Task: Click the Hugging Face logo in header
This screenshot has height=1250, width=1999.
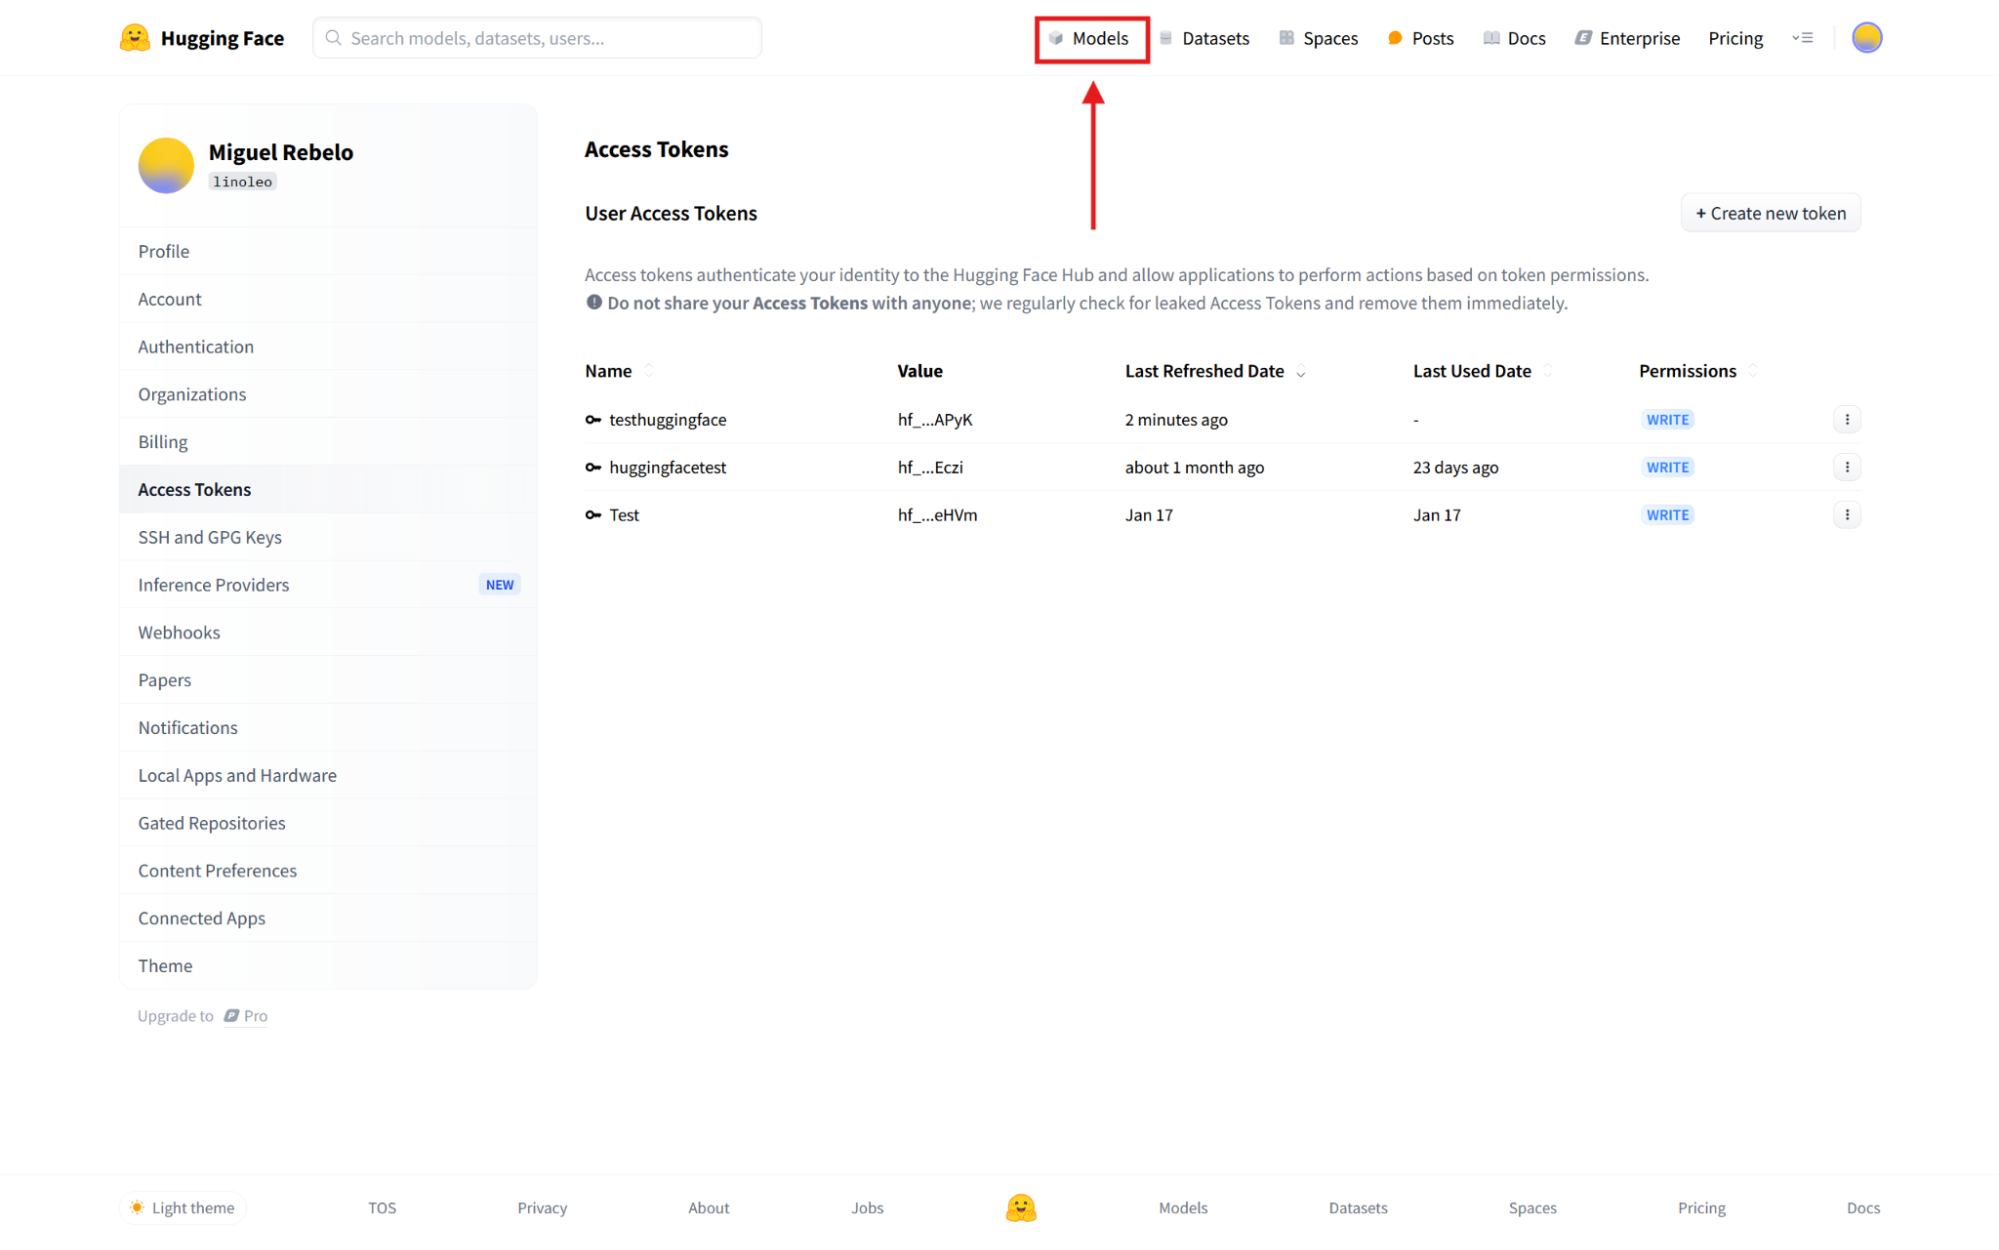Action: pyautogui.click(x=202, y=38)
